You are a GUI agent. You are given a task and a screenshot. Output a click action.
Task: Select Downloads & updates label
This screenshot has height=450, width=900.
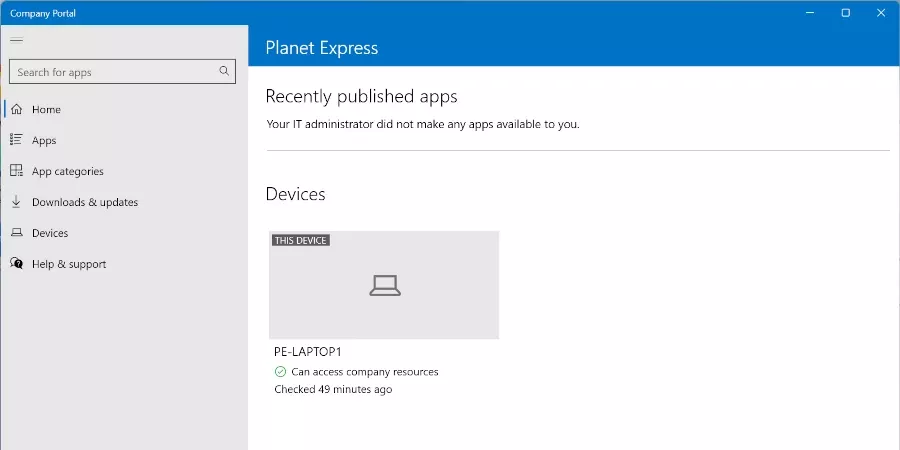click(x=85, y=202)
